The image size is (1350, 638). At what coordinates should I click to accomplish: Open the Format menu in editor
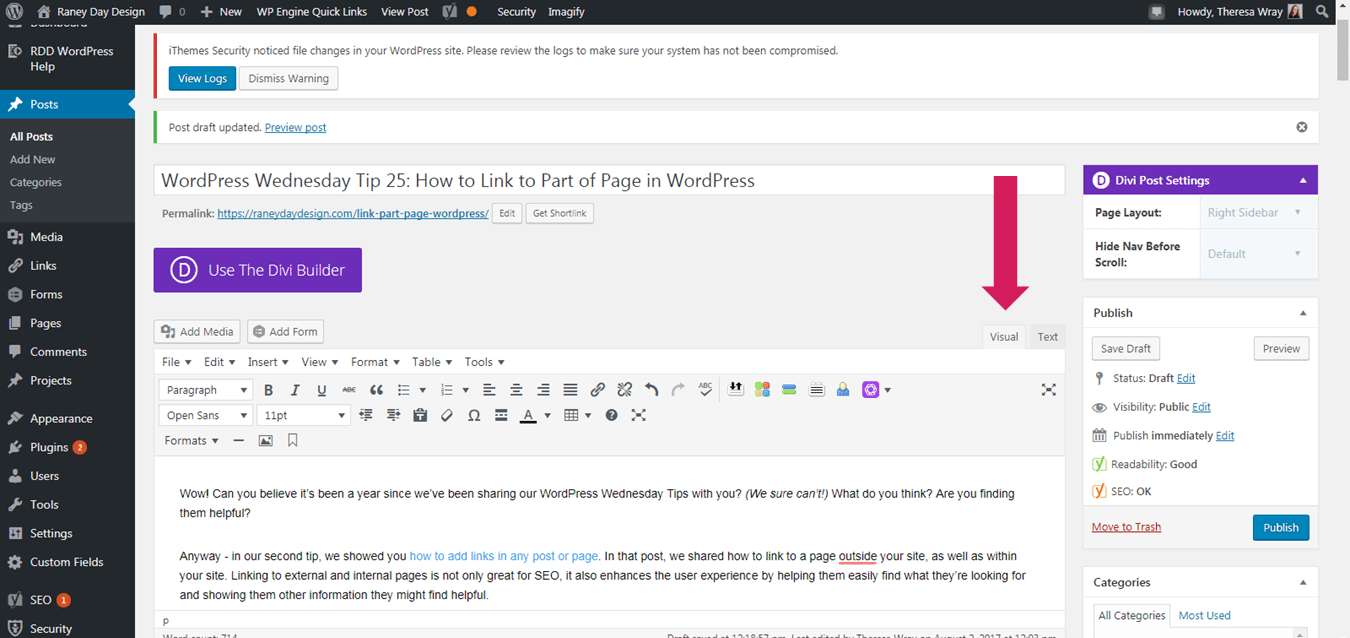tap(375, 362)
